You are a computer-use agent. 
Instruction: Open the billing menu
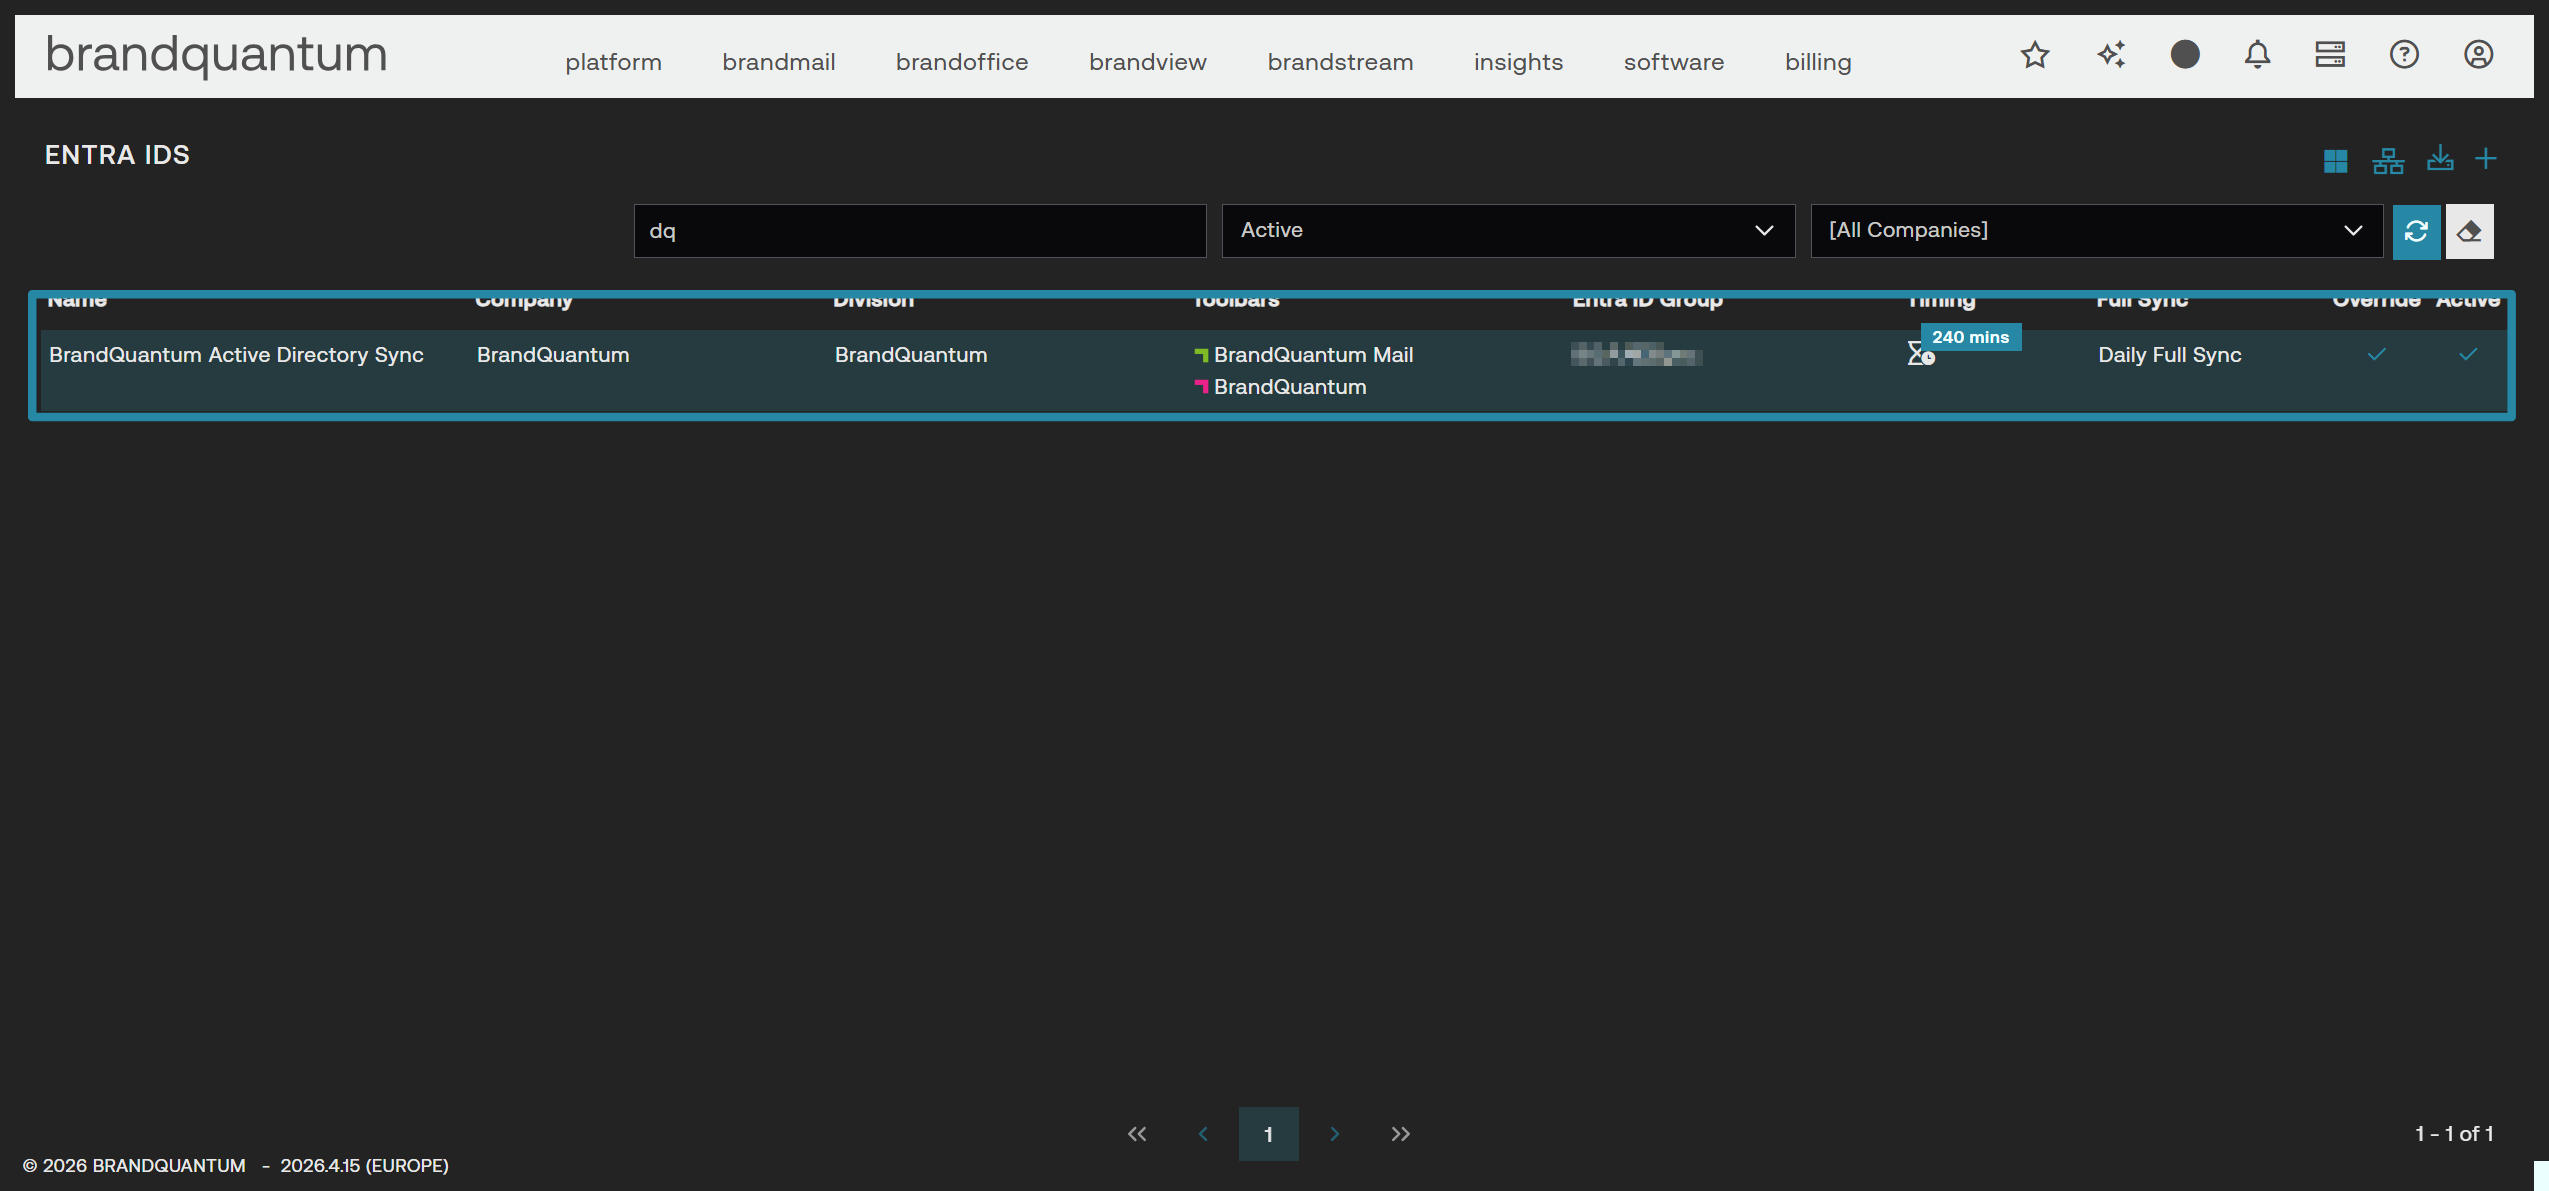pyautogui.click(x=1818, y=62)
